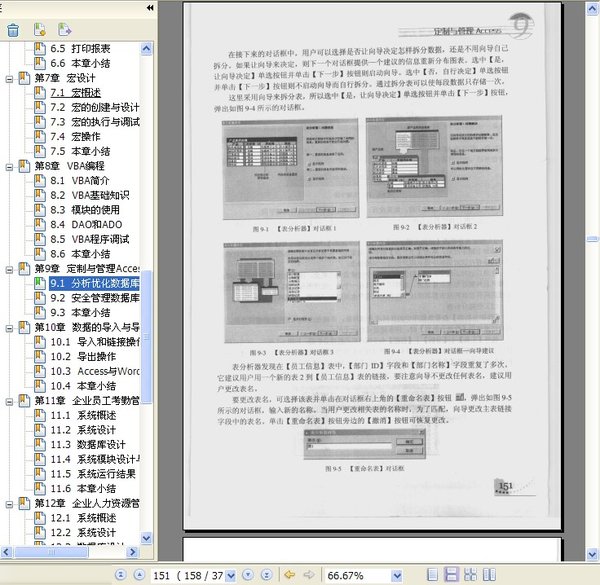Open bookmark 10.2 导出操作
600x585 pixels.
83,357
